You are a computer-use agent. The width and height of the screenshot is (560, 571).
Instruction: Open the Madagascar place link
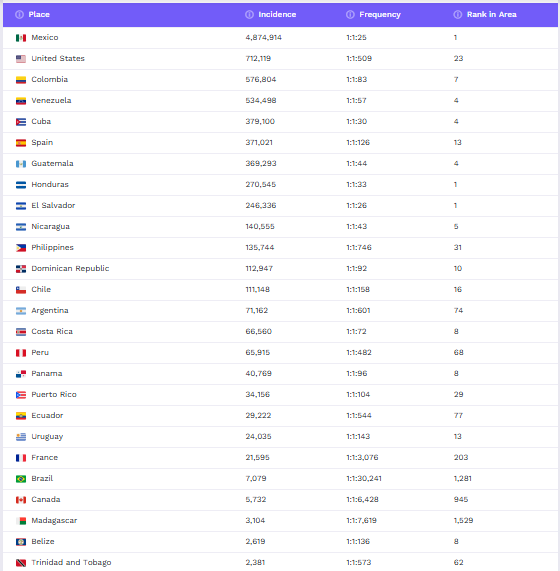click(x=54, y=520)
